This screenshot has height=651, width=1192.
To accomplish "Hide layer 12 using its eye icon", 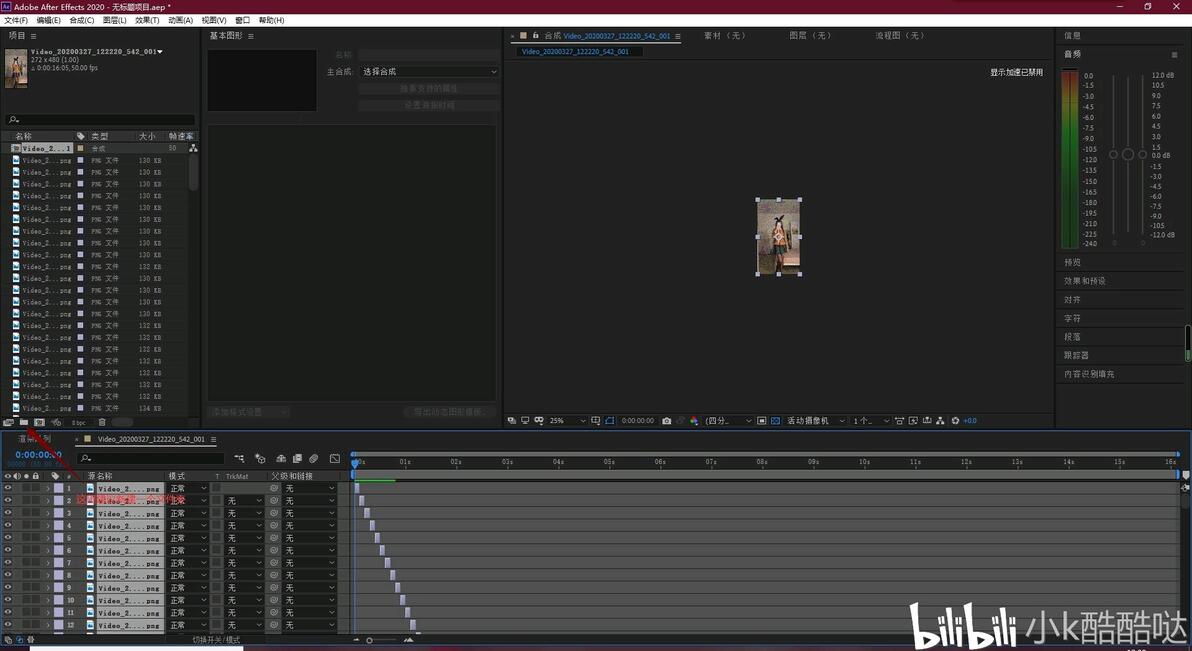I will tap(8, 626).
